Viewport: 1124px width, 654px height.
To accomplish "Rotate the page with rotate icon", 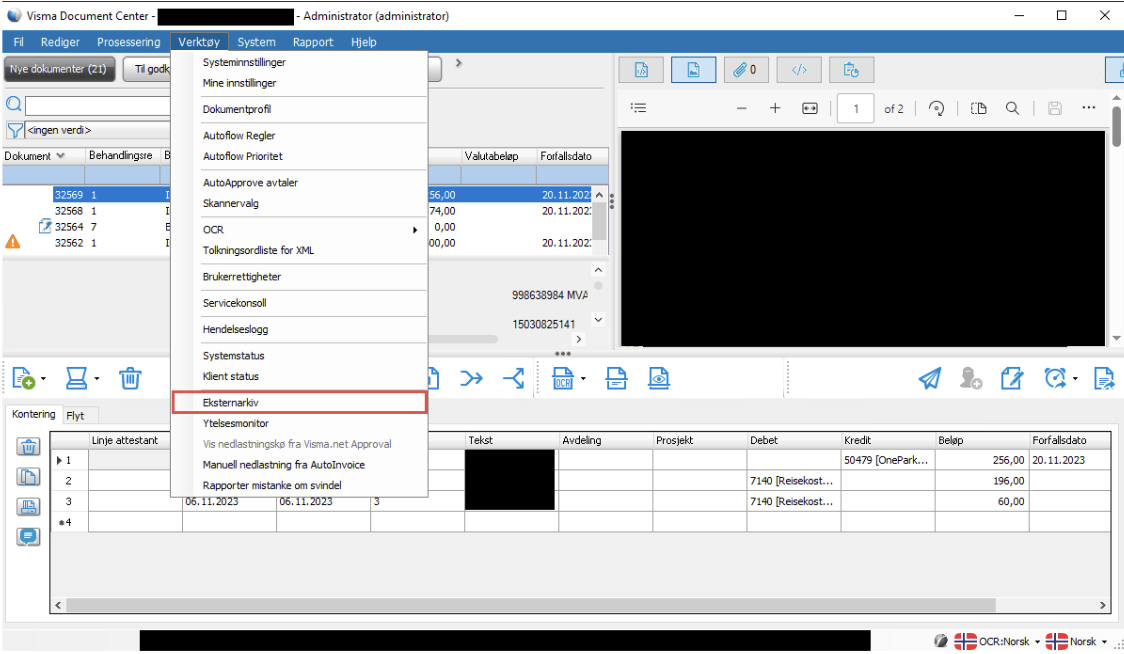I will [936, 108].
